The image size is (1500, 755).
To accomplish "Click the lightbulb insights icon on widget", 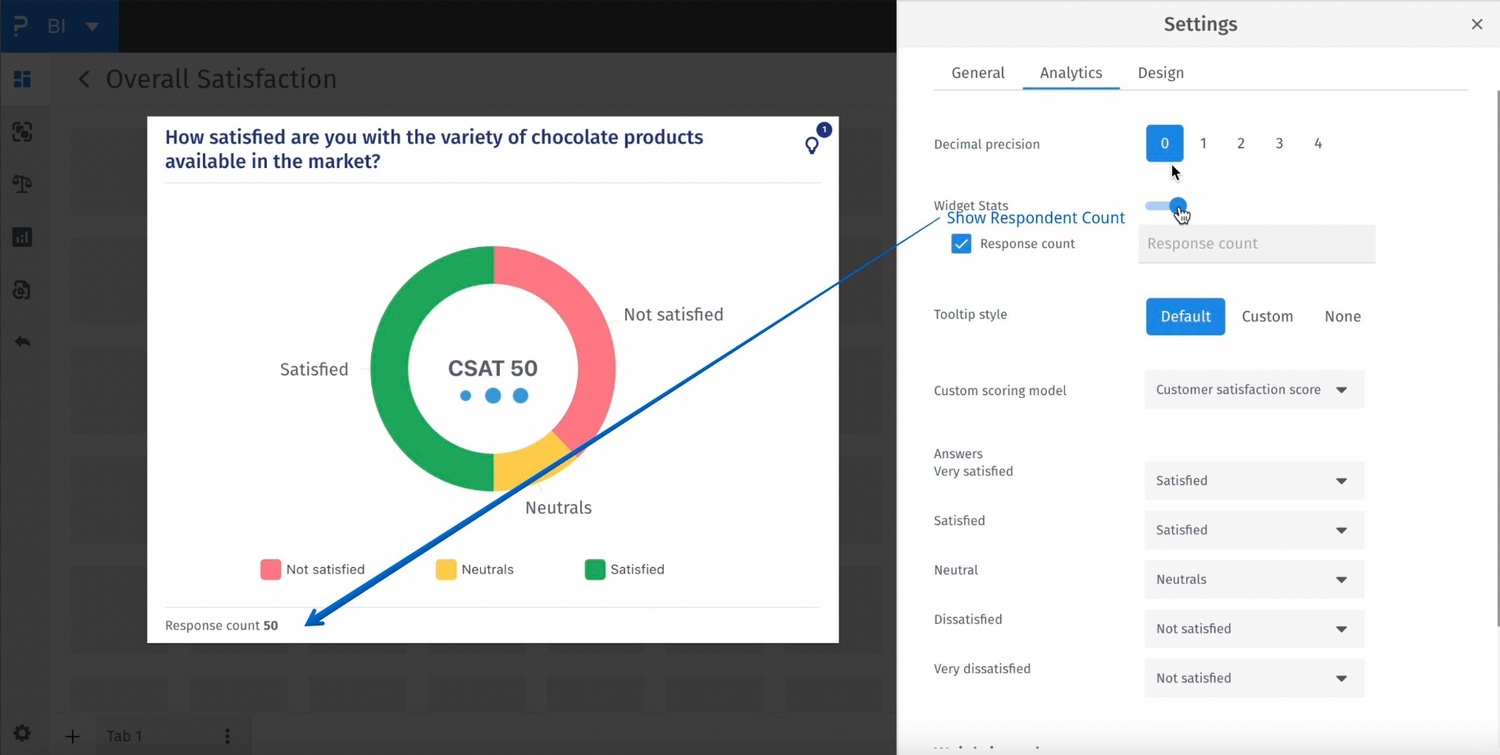I will (812, 146).
